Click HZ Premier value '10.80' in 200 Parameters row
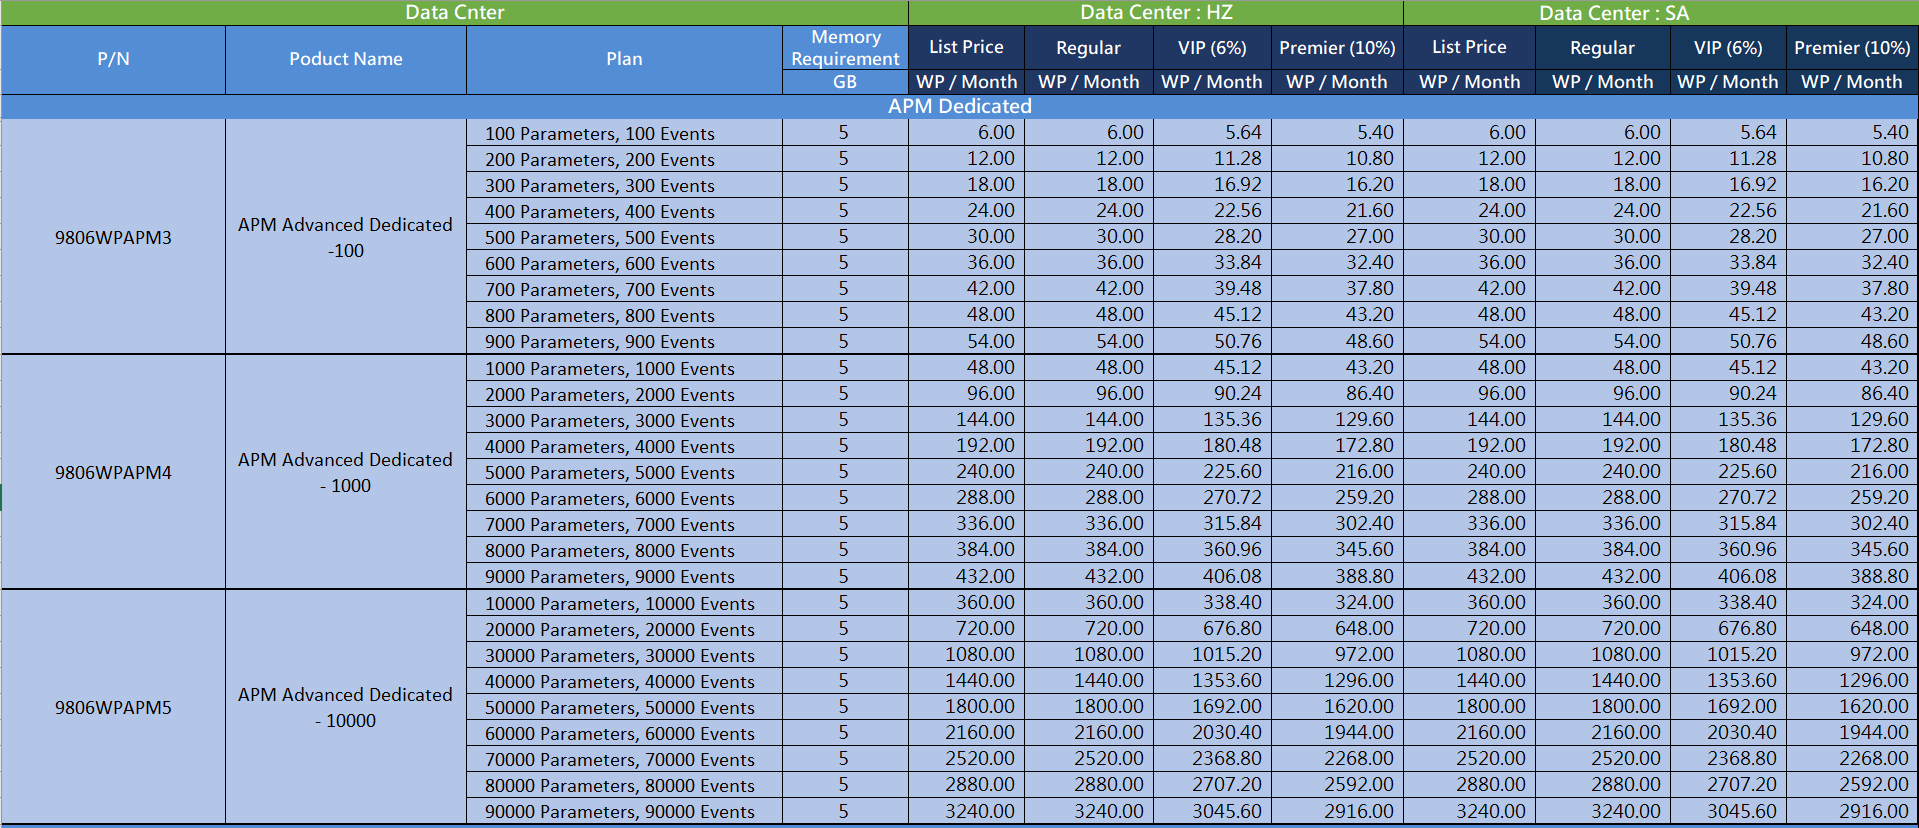1919x828 pixels. (1337, 158)
